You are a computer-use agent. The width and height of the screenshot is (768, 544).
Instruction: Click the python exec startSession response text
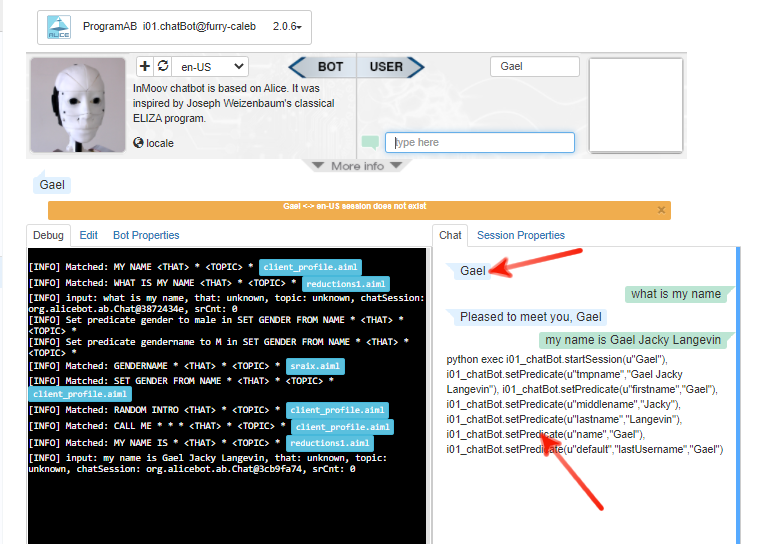click(585, 404)
